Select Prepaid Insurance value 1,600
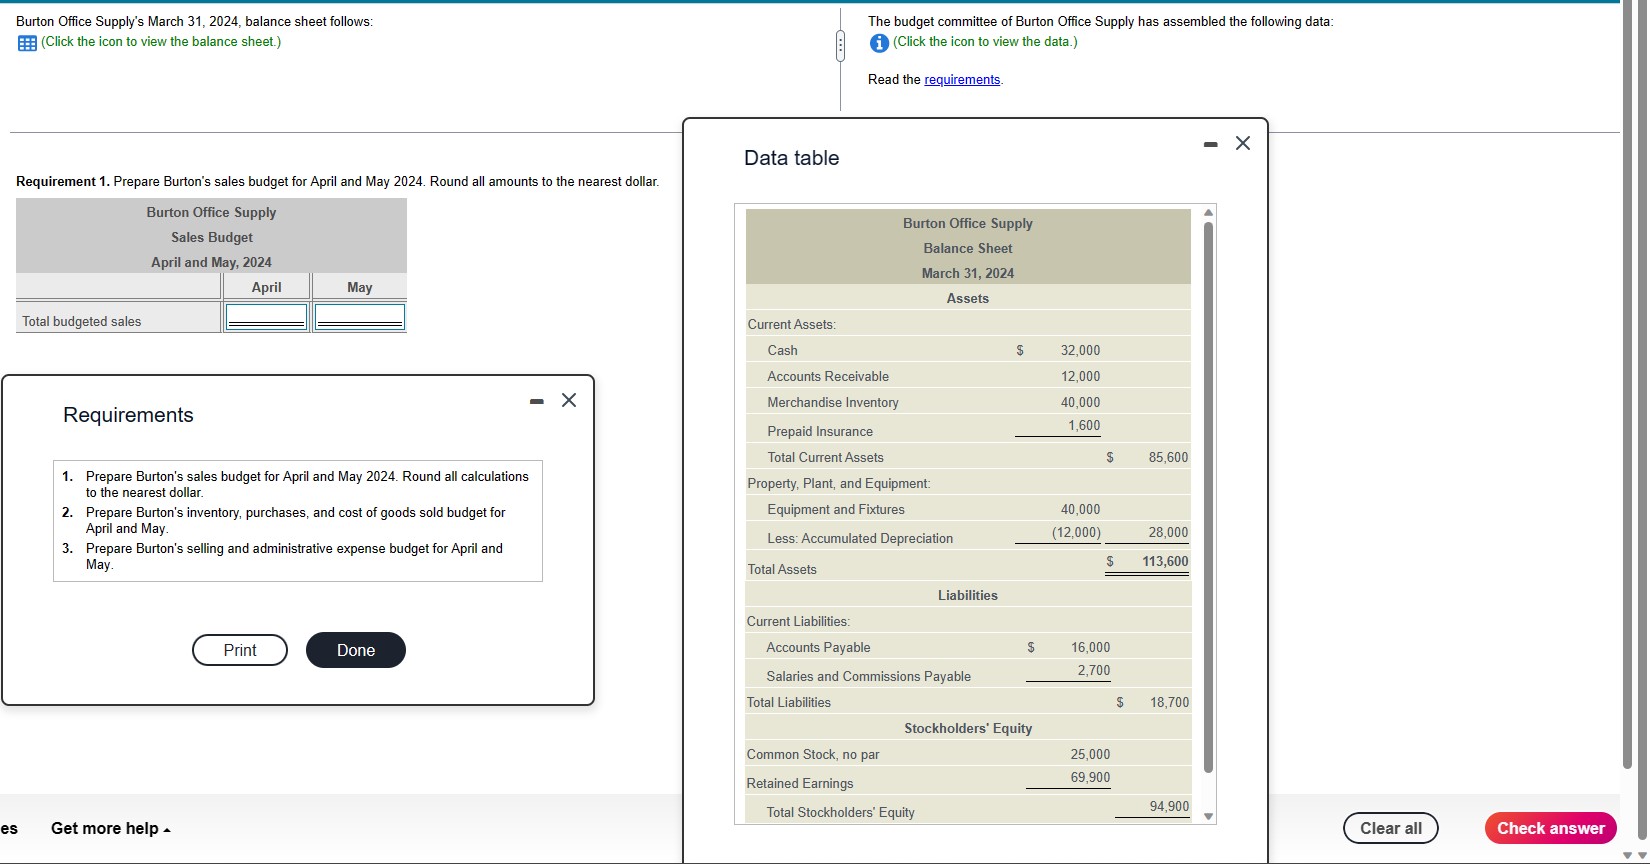The width and height of the screenshot is (1650, 864). (x=1084, y=425)
